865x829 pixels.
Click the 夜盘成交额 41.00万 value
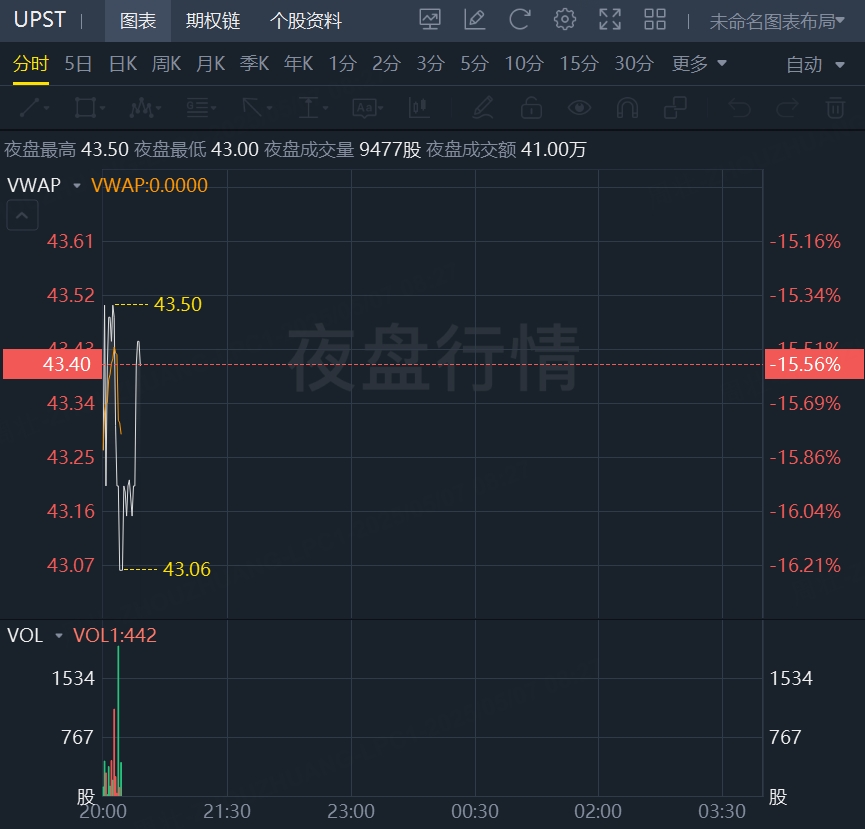coord(506,149)
